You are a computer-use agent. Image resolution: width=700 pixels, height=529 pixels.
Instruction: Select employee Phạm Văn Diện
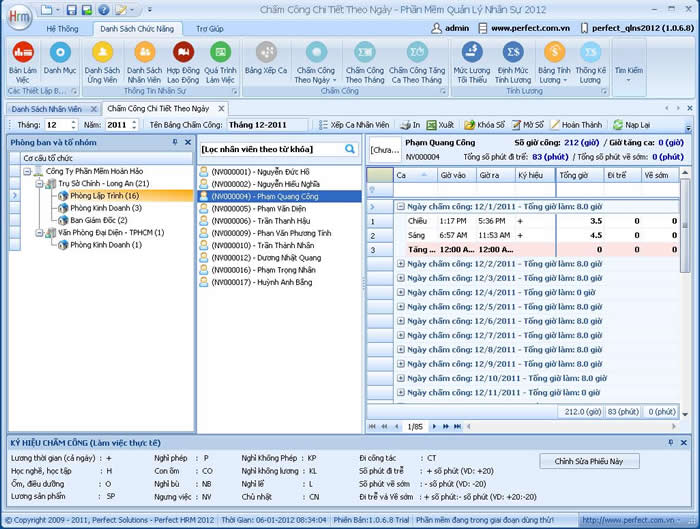click(258, 208)
